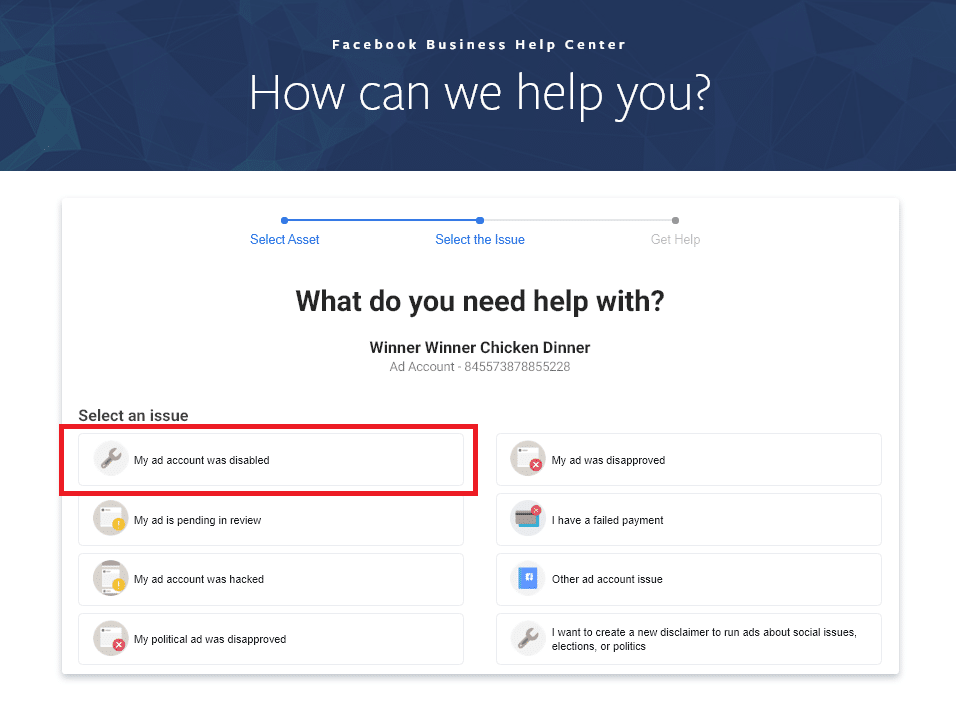The image size is (956, 701).
Task: Select the 'My ad account was disabled' issue
Action: (x=271, y=460)
